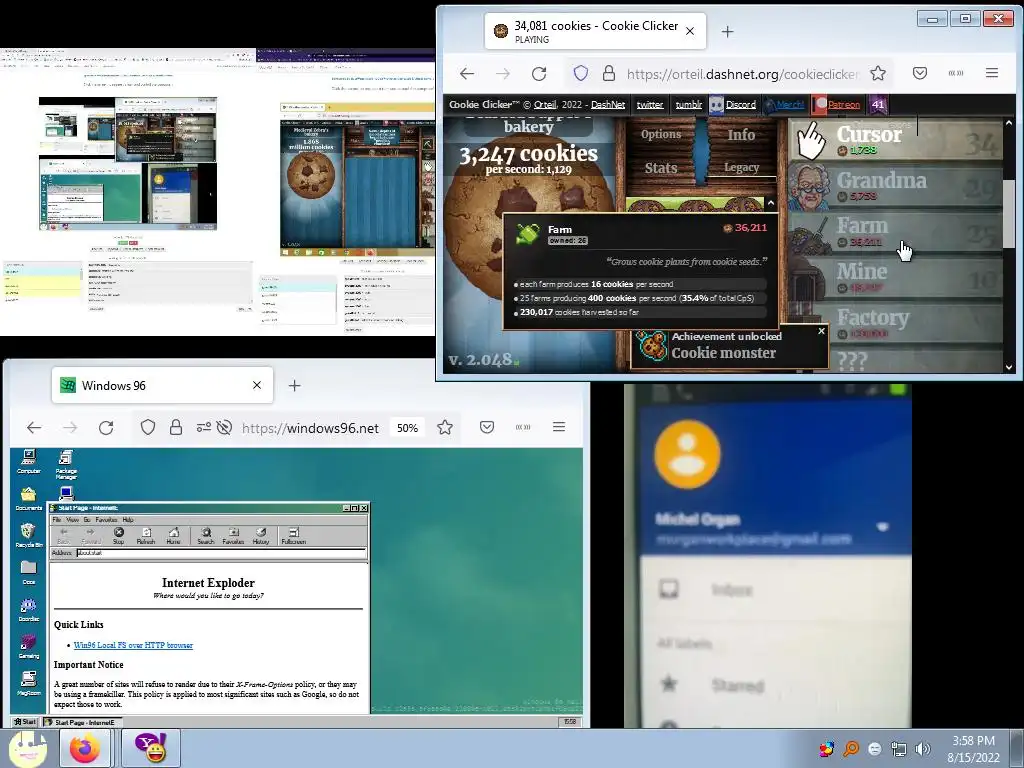Open the File menu in Internet Exploder
The width and height of the screenshot is (1024, 768).
tap(57, 520)
